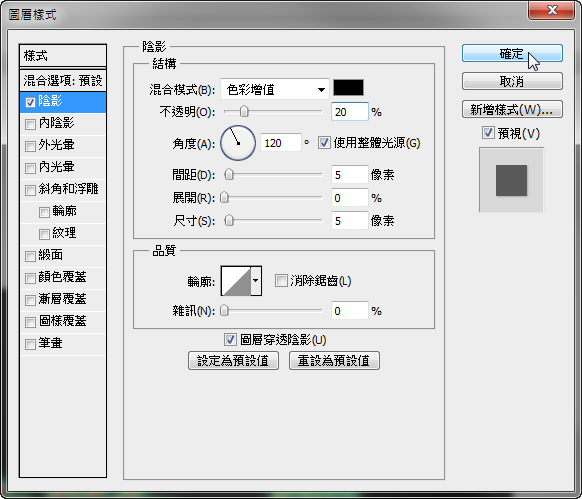582x499 pixels.
Task: Enable the 顏色覆蓋 checkbox
Action: [x=30, y=278]
